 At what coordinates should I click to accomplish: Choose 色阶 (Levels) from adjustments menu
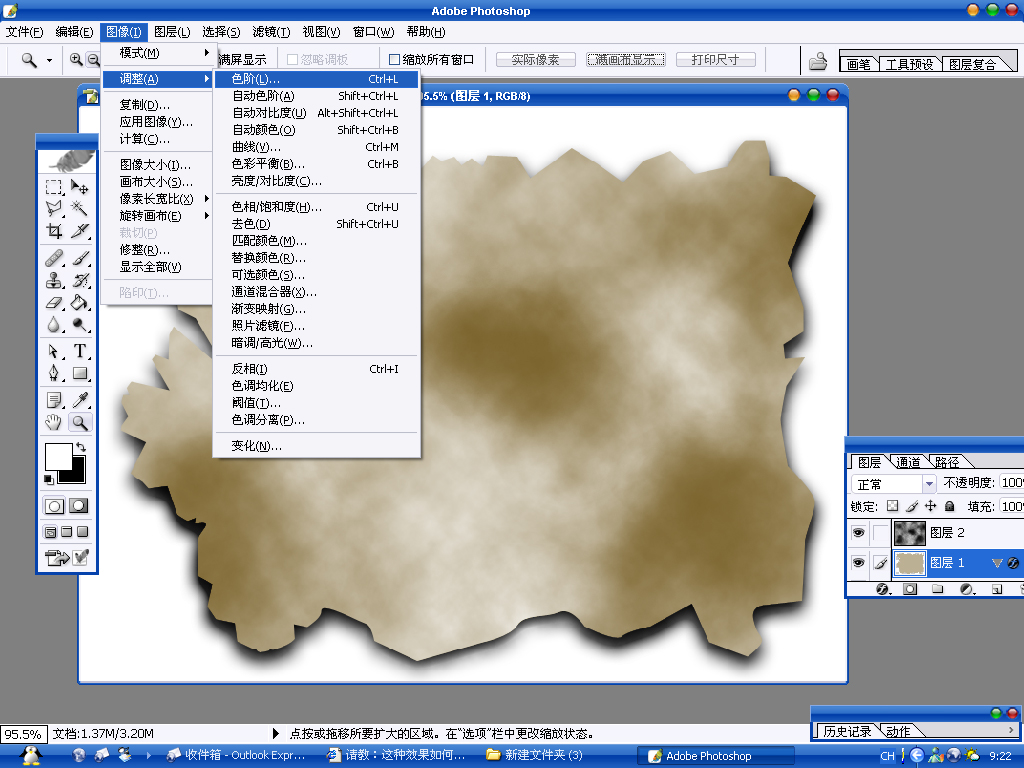tap(316, 79)
